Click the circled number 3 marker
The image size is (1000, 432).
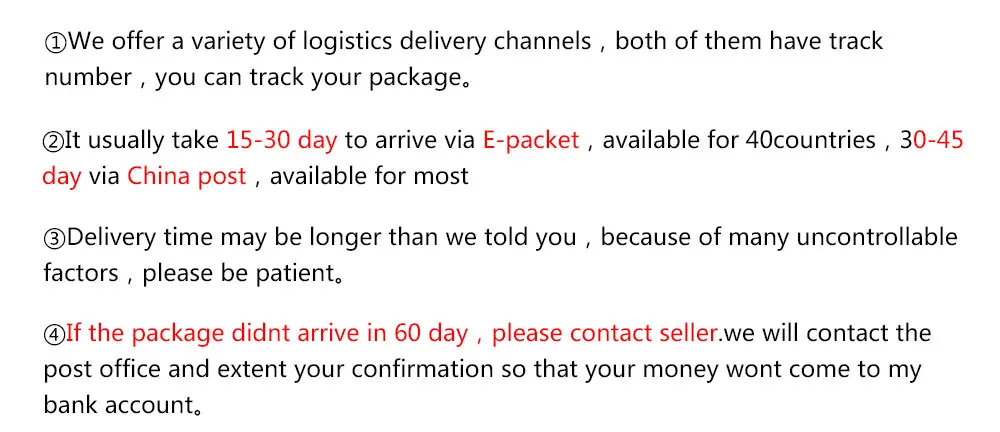tap(55, 239)
